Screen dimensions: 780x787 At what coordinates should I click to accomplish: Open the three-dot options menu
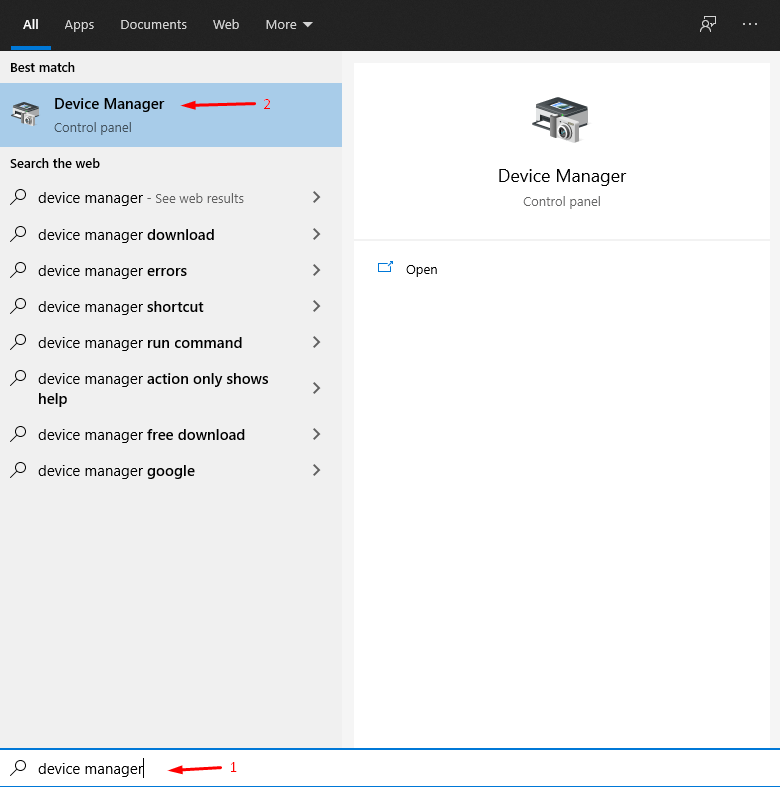tap(750, 24)
